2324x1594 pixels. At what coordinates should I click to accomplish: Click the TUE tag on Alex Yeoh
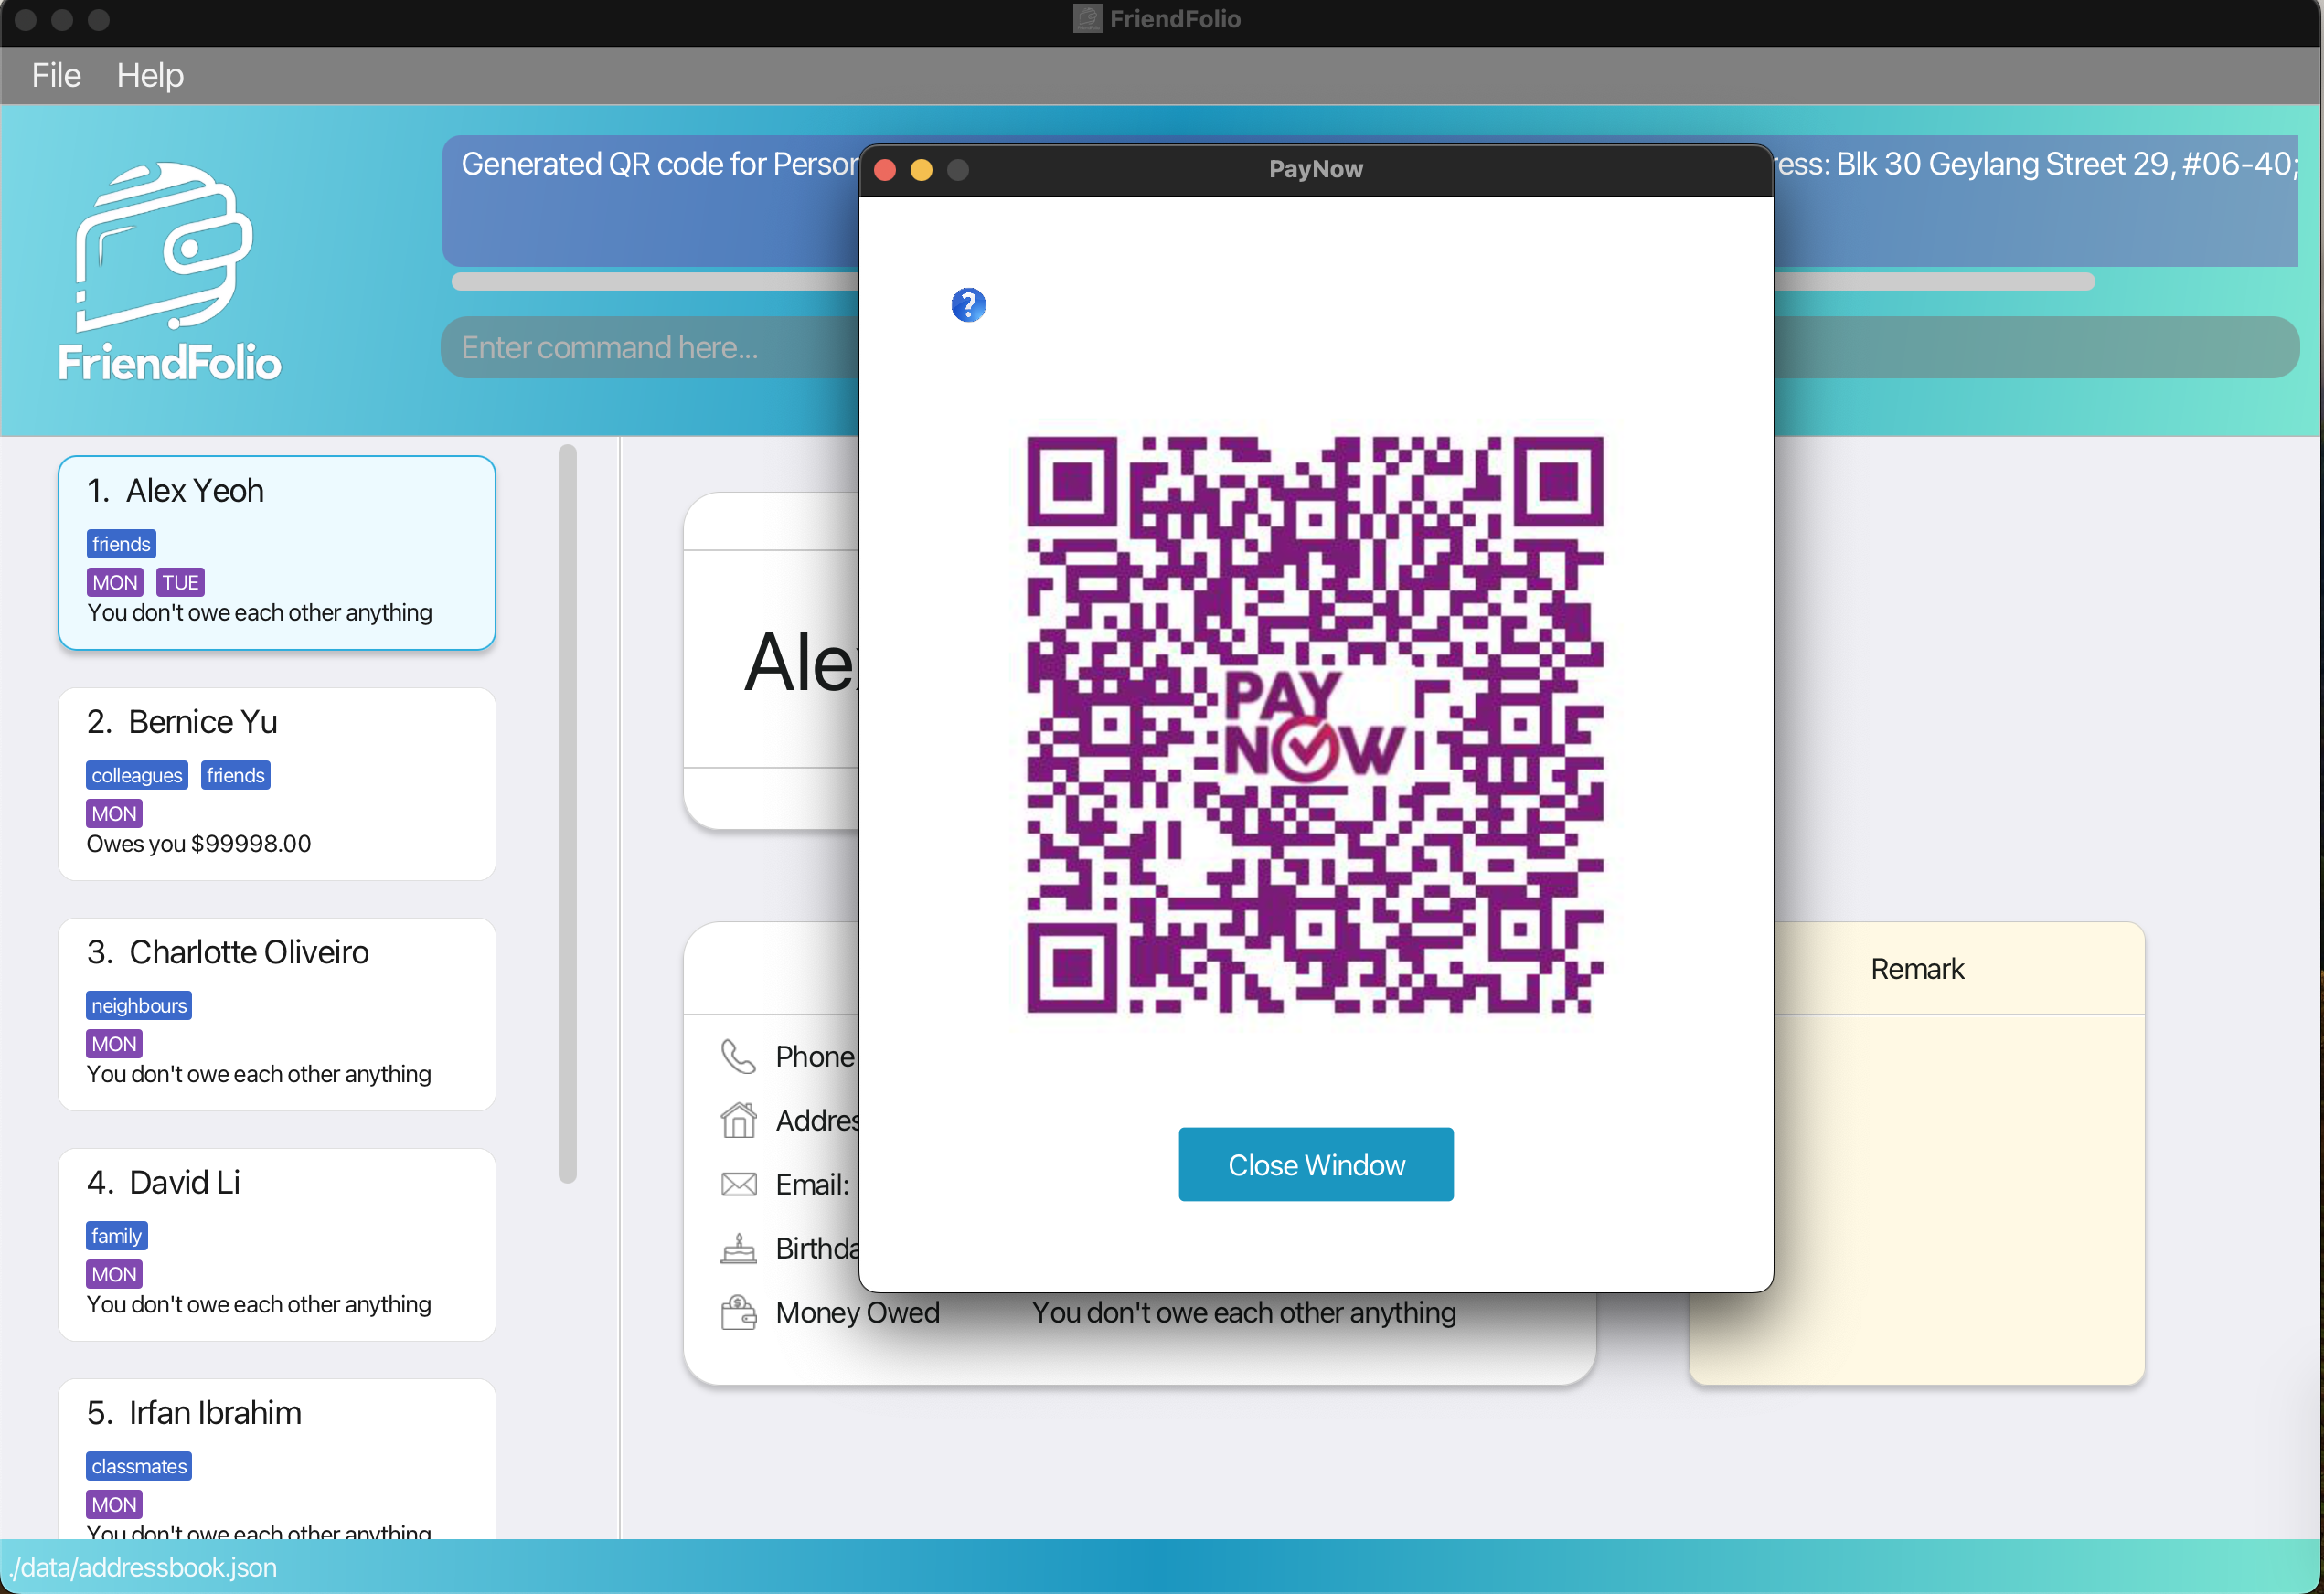(180, 582)
